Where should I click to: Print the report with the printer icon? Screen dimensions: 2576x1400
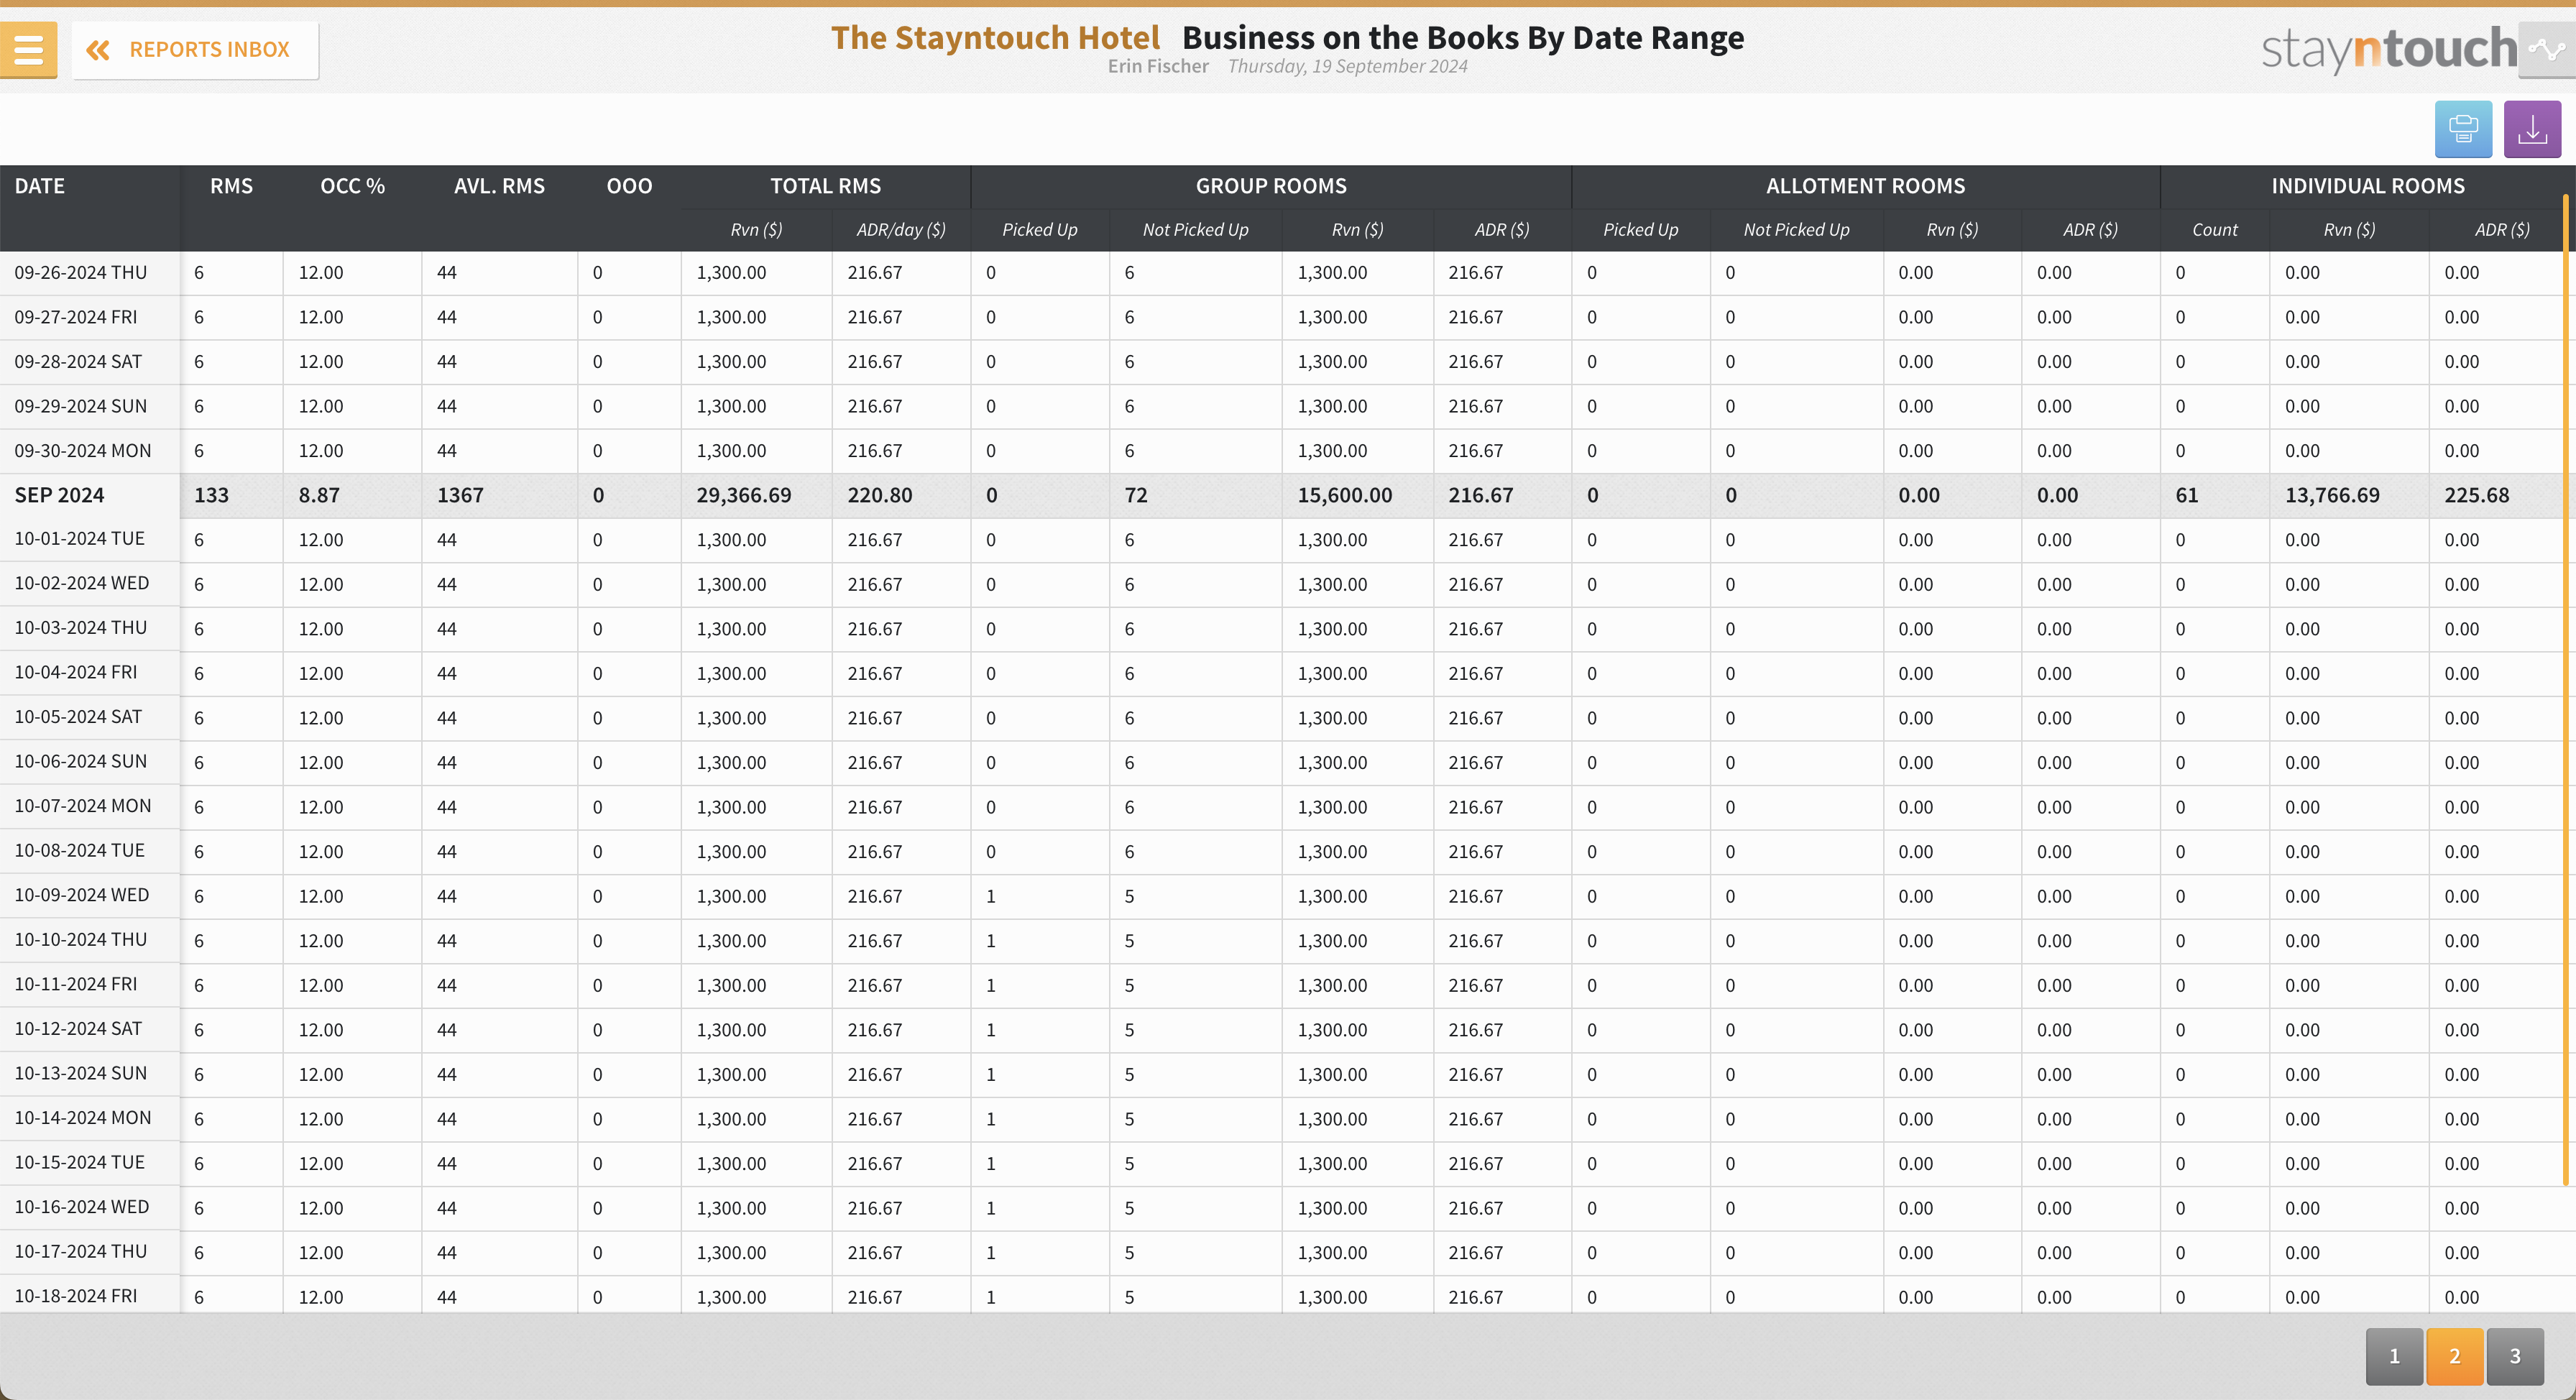(x=2462, y=129)
